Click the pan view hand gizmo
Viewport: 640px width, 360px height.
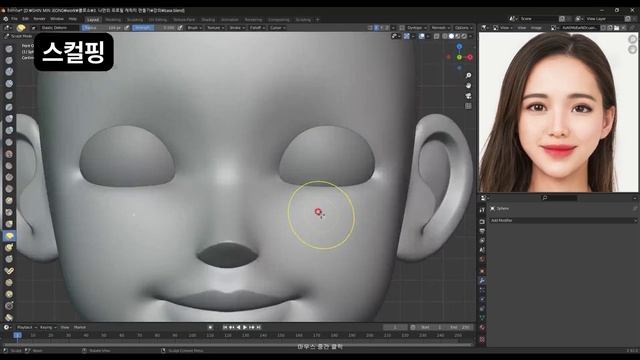468,86
